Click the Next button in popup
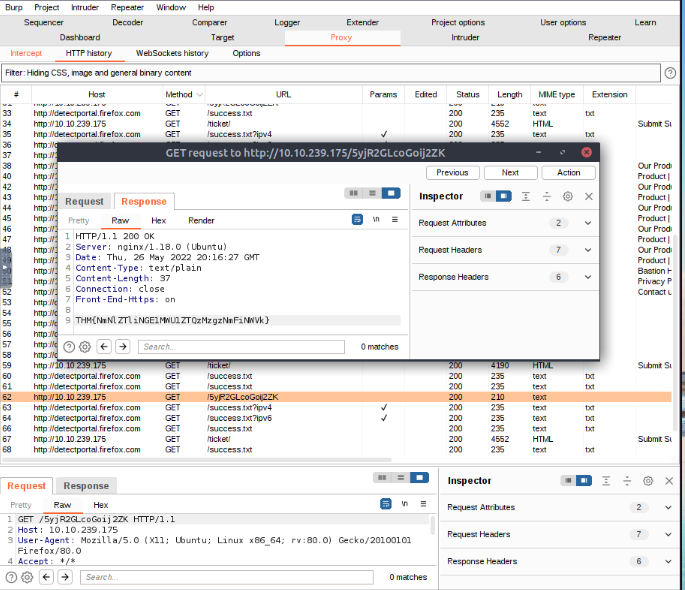685x590 pixels. [x=510, y=172]
